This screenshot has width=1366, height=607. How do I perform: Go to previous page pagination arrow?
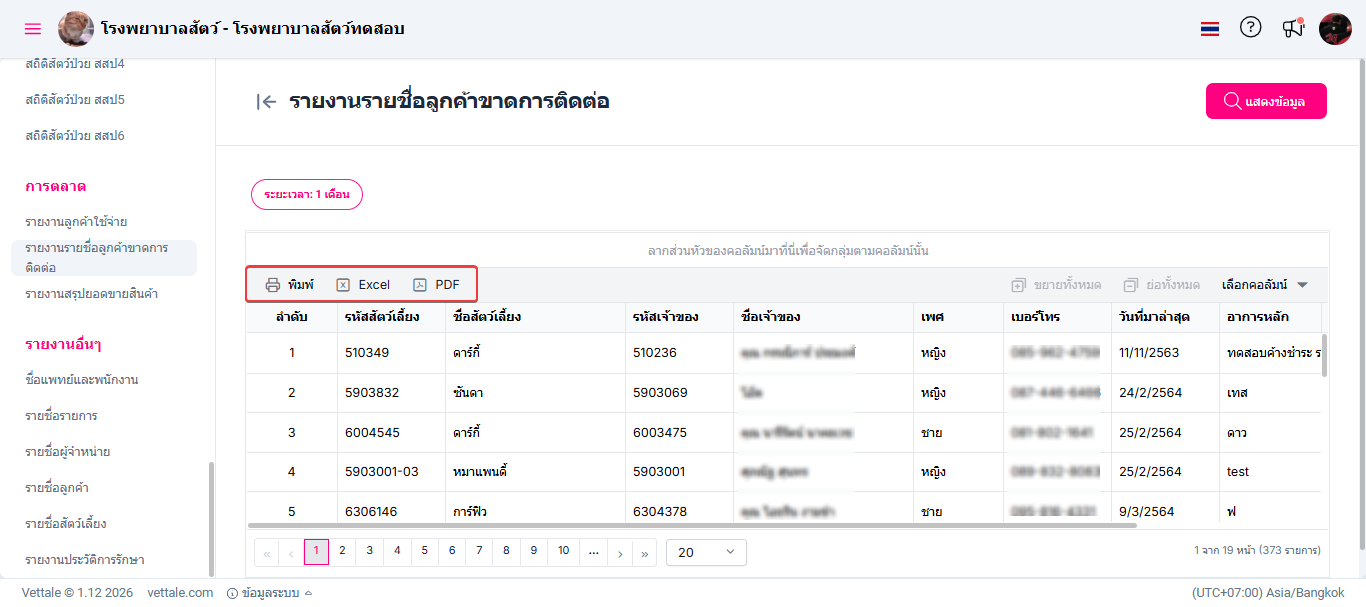pos(291,552)
